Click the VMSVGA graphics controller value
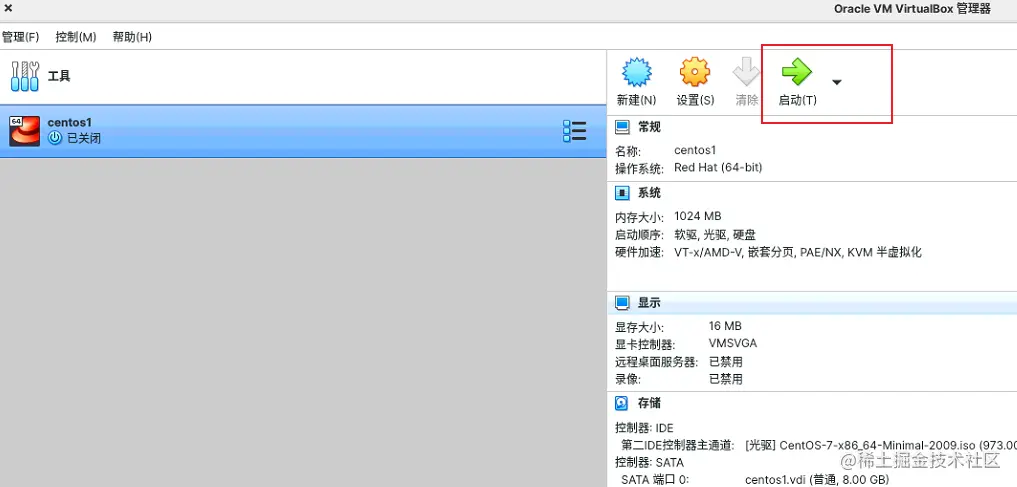 tap(733, 343)
